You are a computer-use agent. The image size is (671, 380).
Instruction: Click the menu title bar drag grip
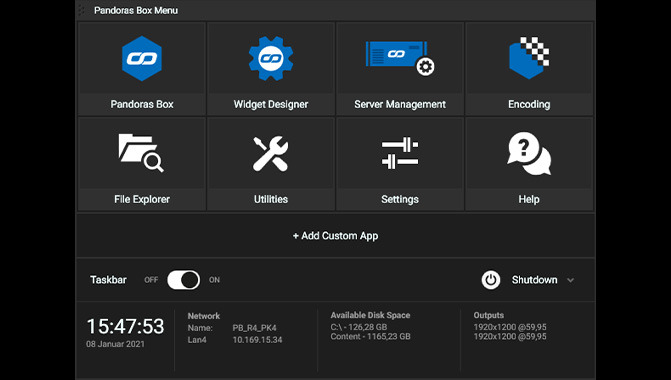coord(81,10)
